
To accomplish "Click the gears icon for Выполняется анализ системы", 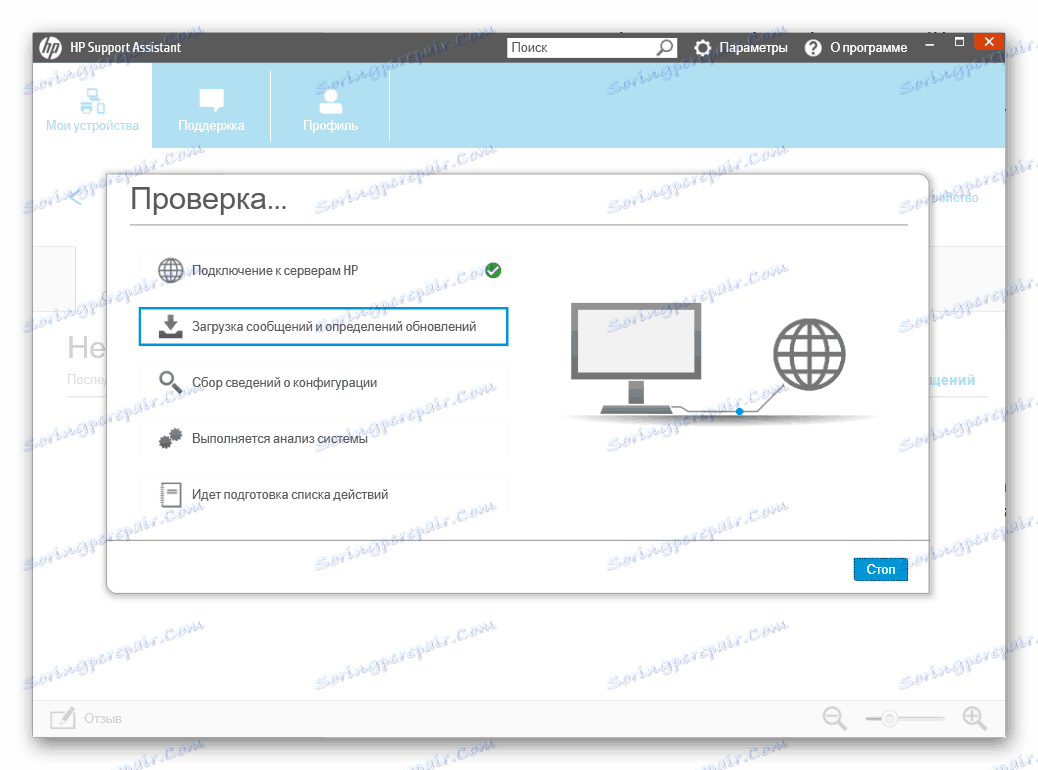I will click(170, 437).
